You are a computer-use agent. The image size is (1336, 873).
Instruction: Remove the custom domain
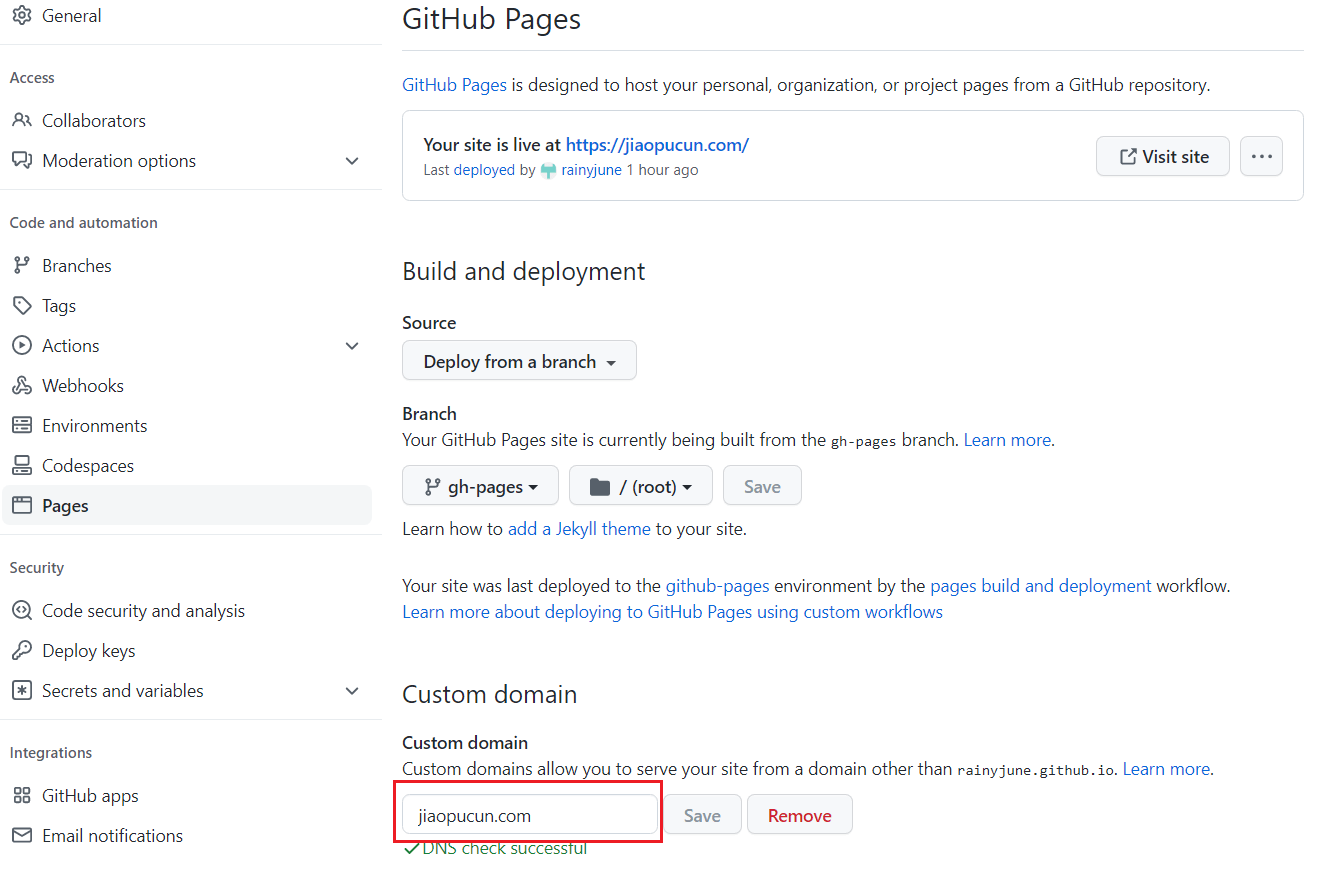click(799, 814)
